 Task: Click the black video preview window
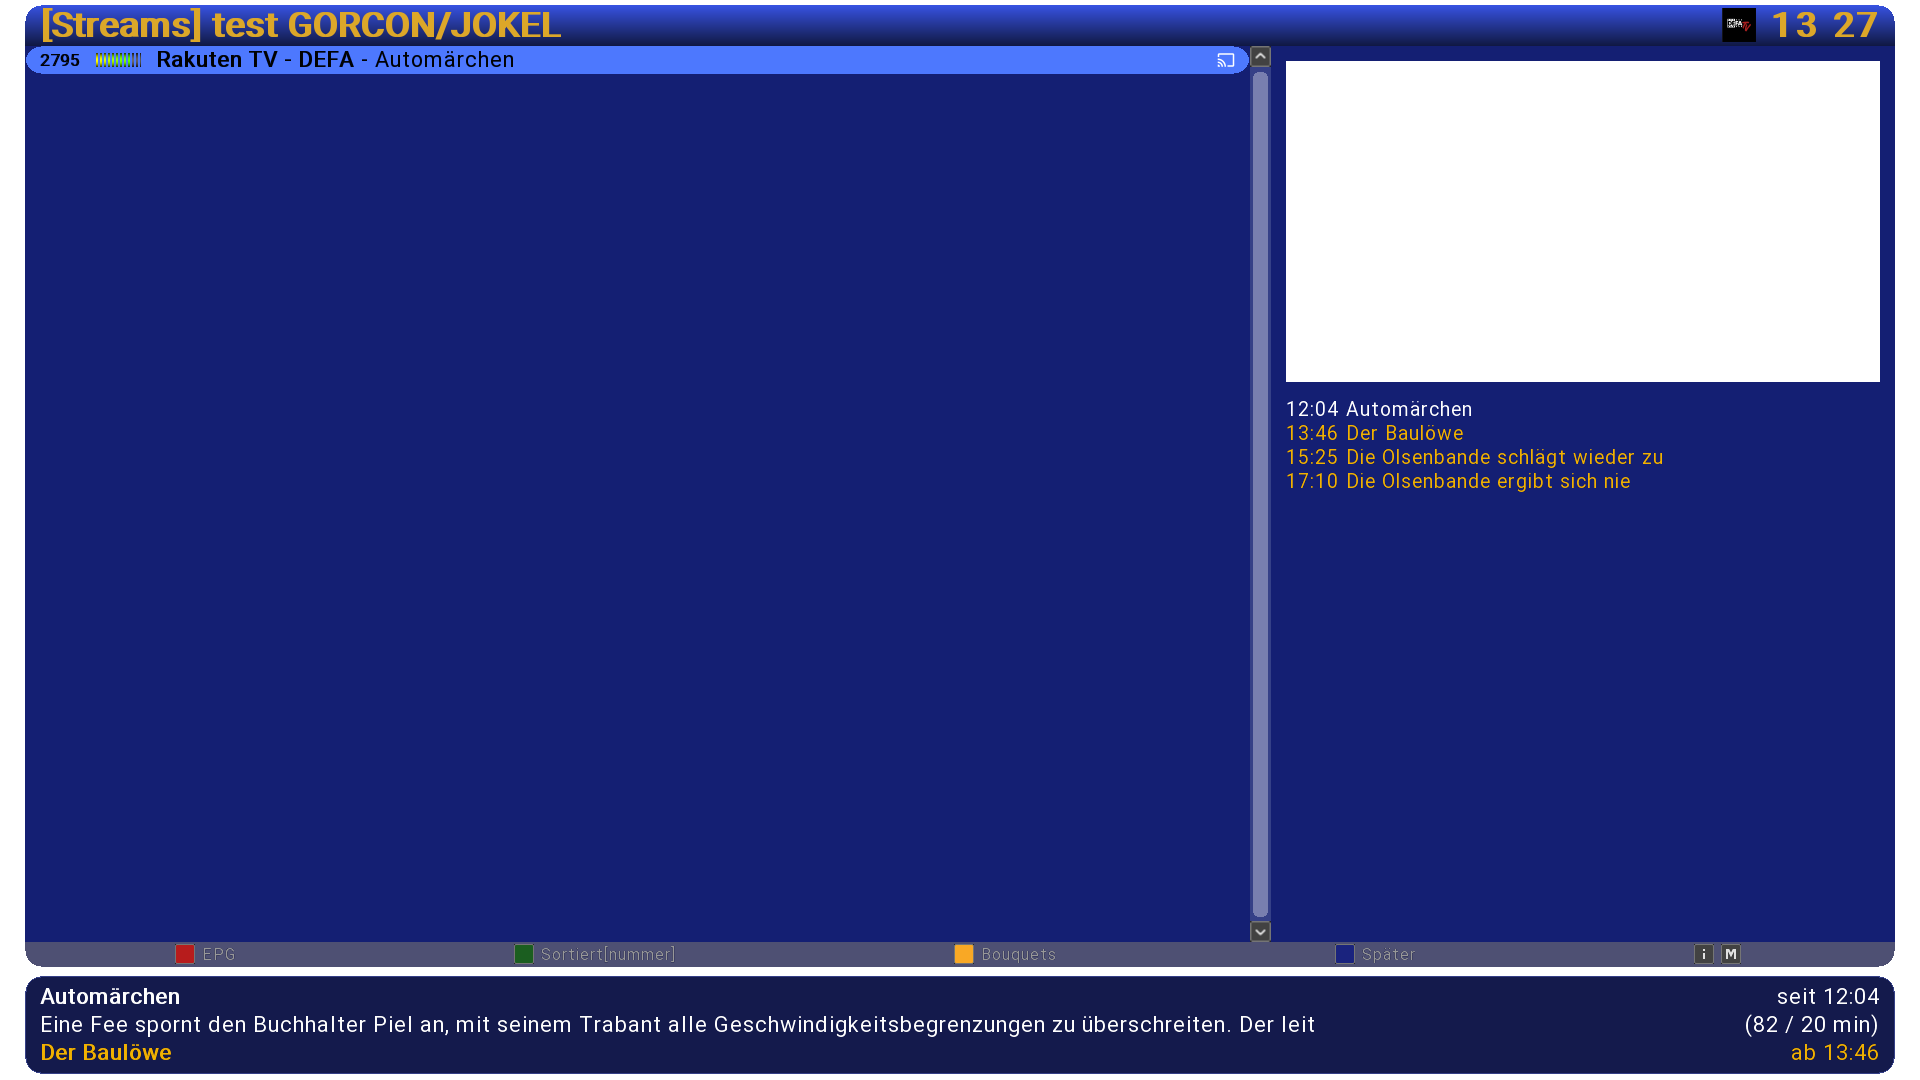pos(1582,221)
